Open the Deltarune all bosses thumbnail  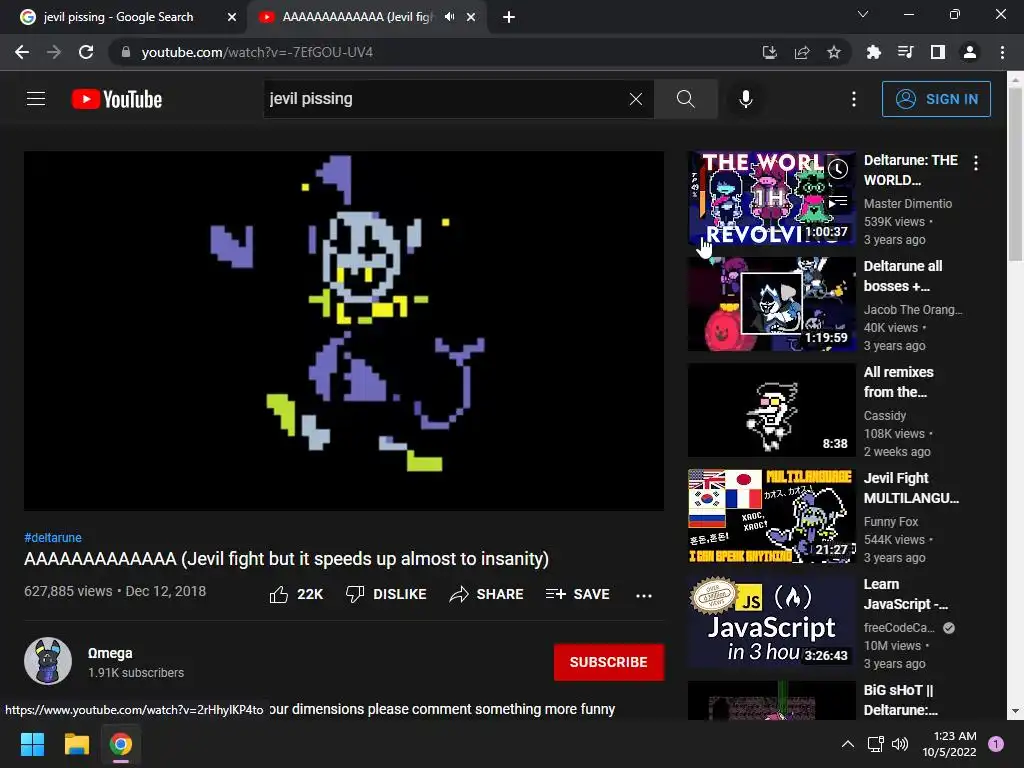pyautogui.click(x=772, y=304)
